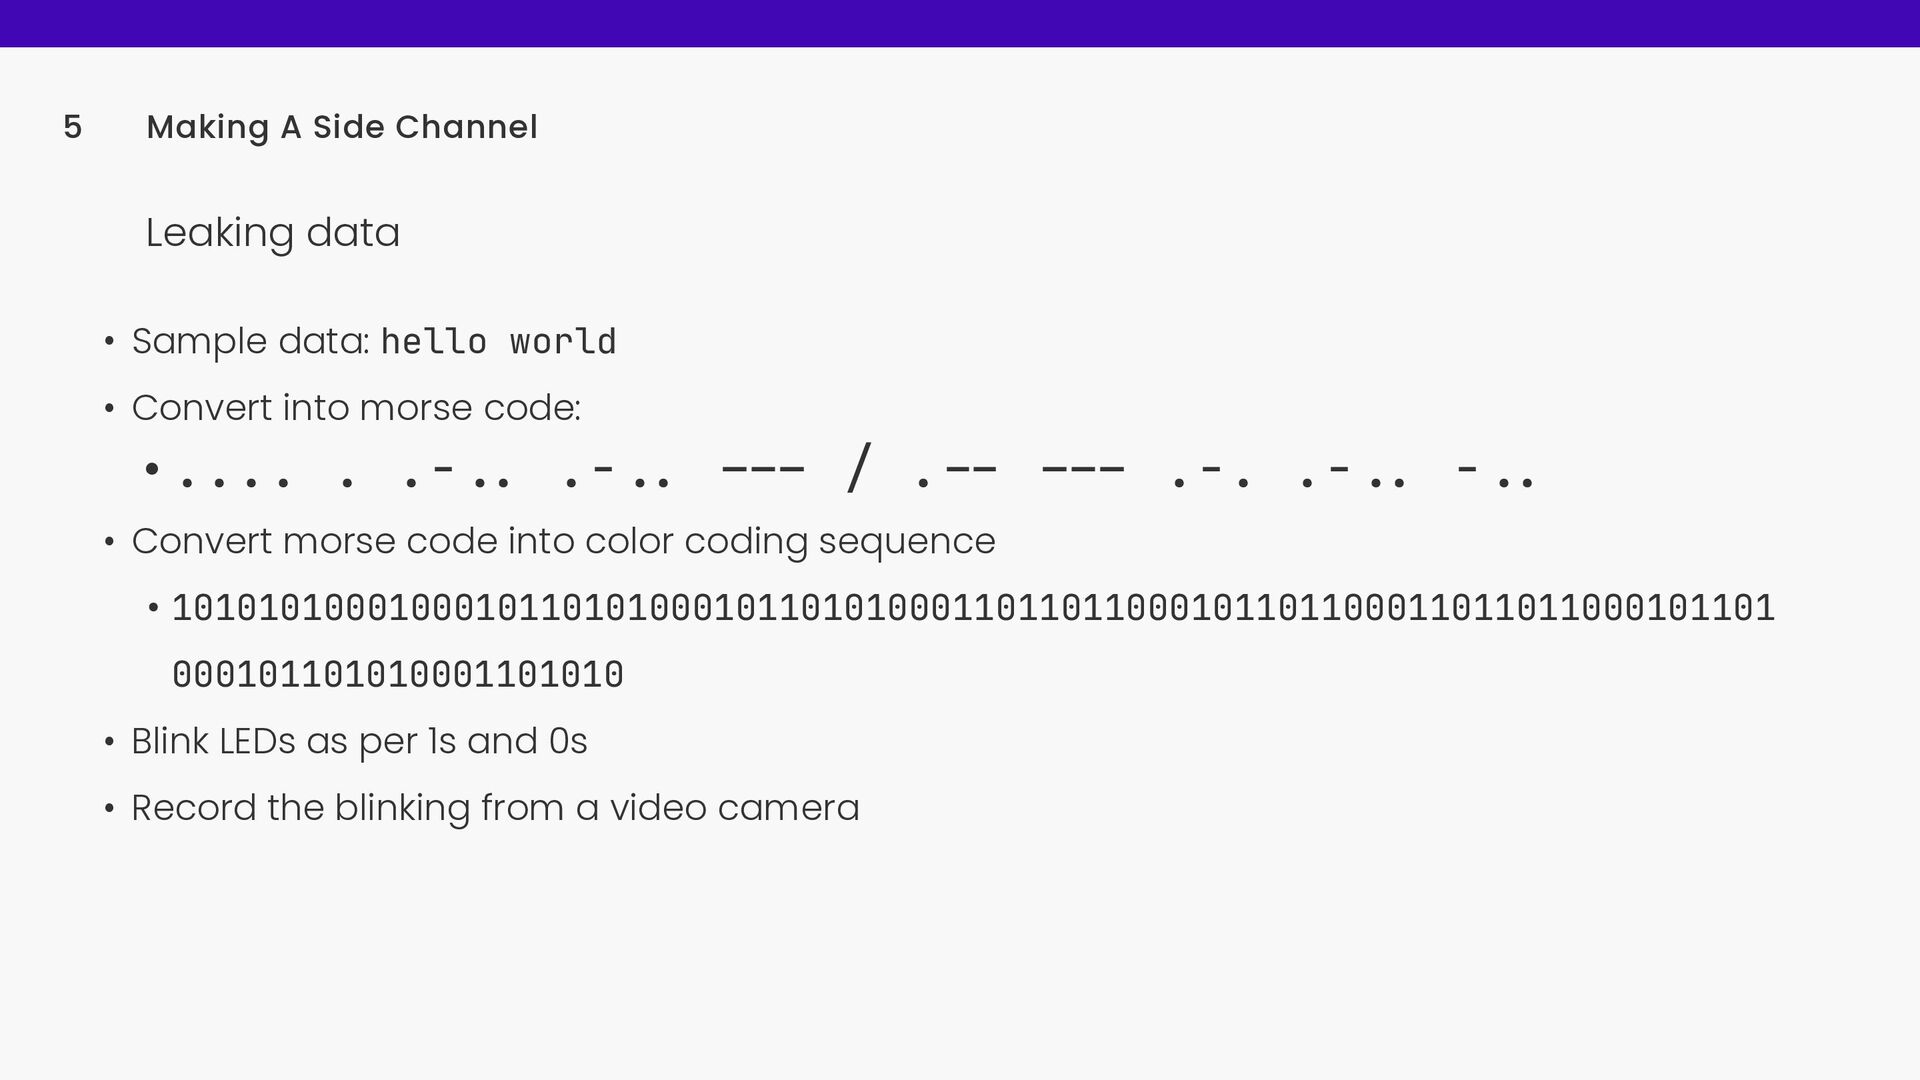The height and width of the screenshot is (1080, 1920).
Task: Select the 'Sample data:' bullet text
Action: click(250, 341)
